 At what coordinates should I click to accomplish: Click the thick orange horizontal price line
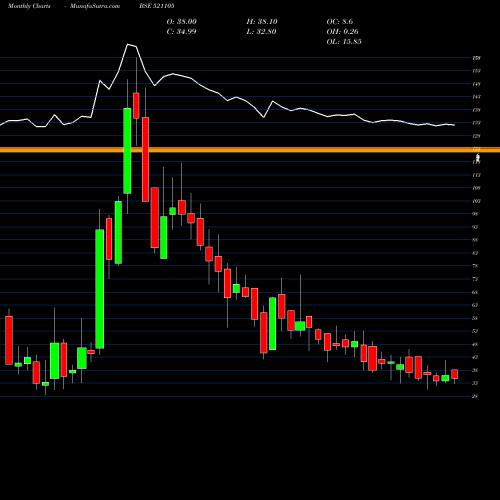[250, 150]
